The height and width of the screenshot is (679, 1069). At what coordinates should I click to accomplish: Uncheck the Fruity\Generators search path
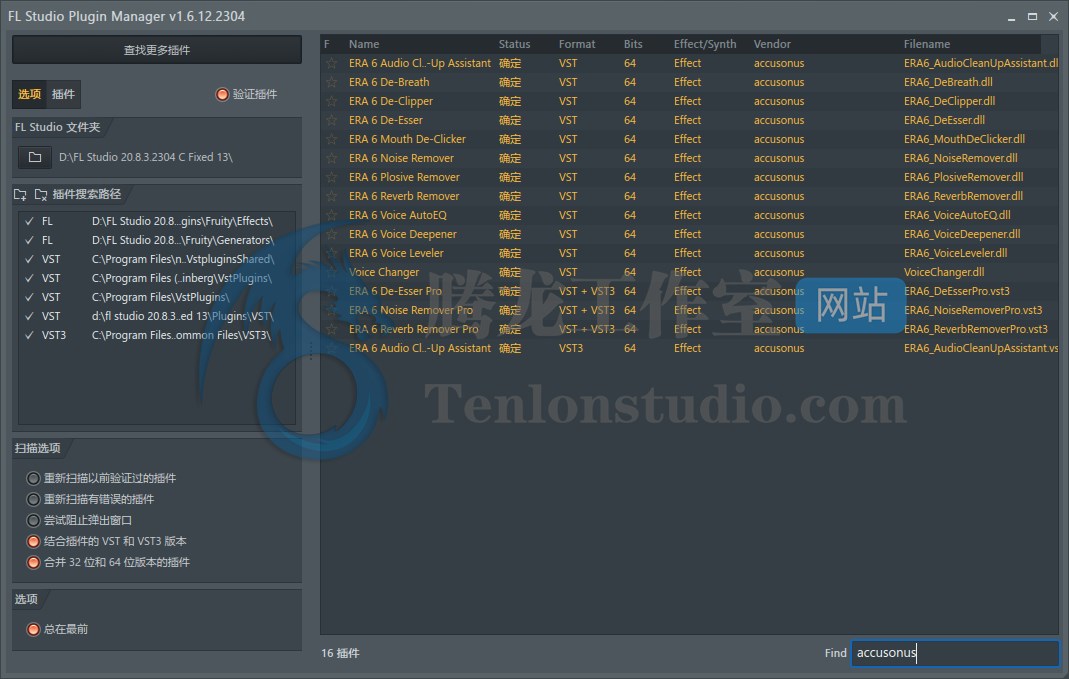[29, 241]
